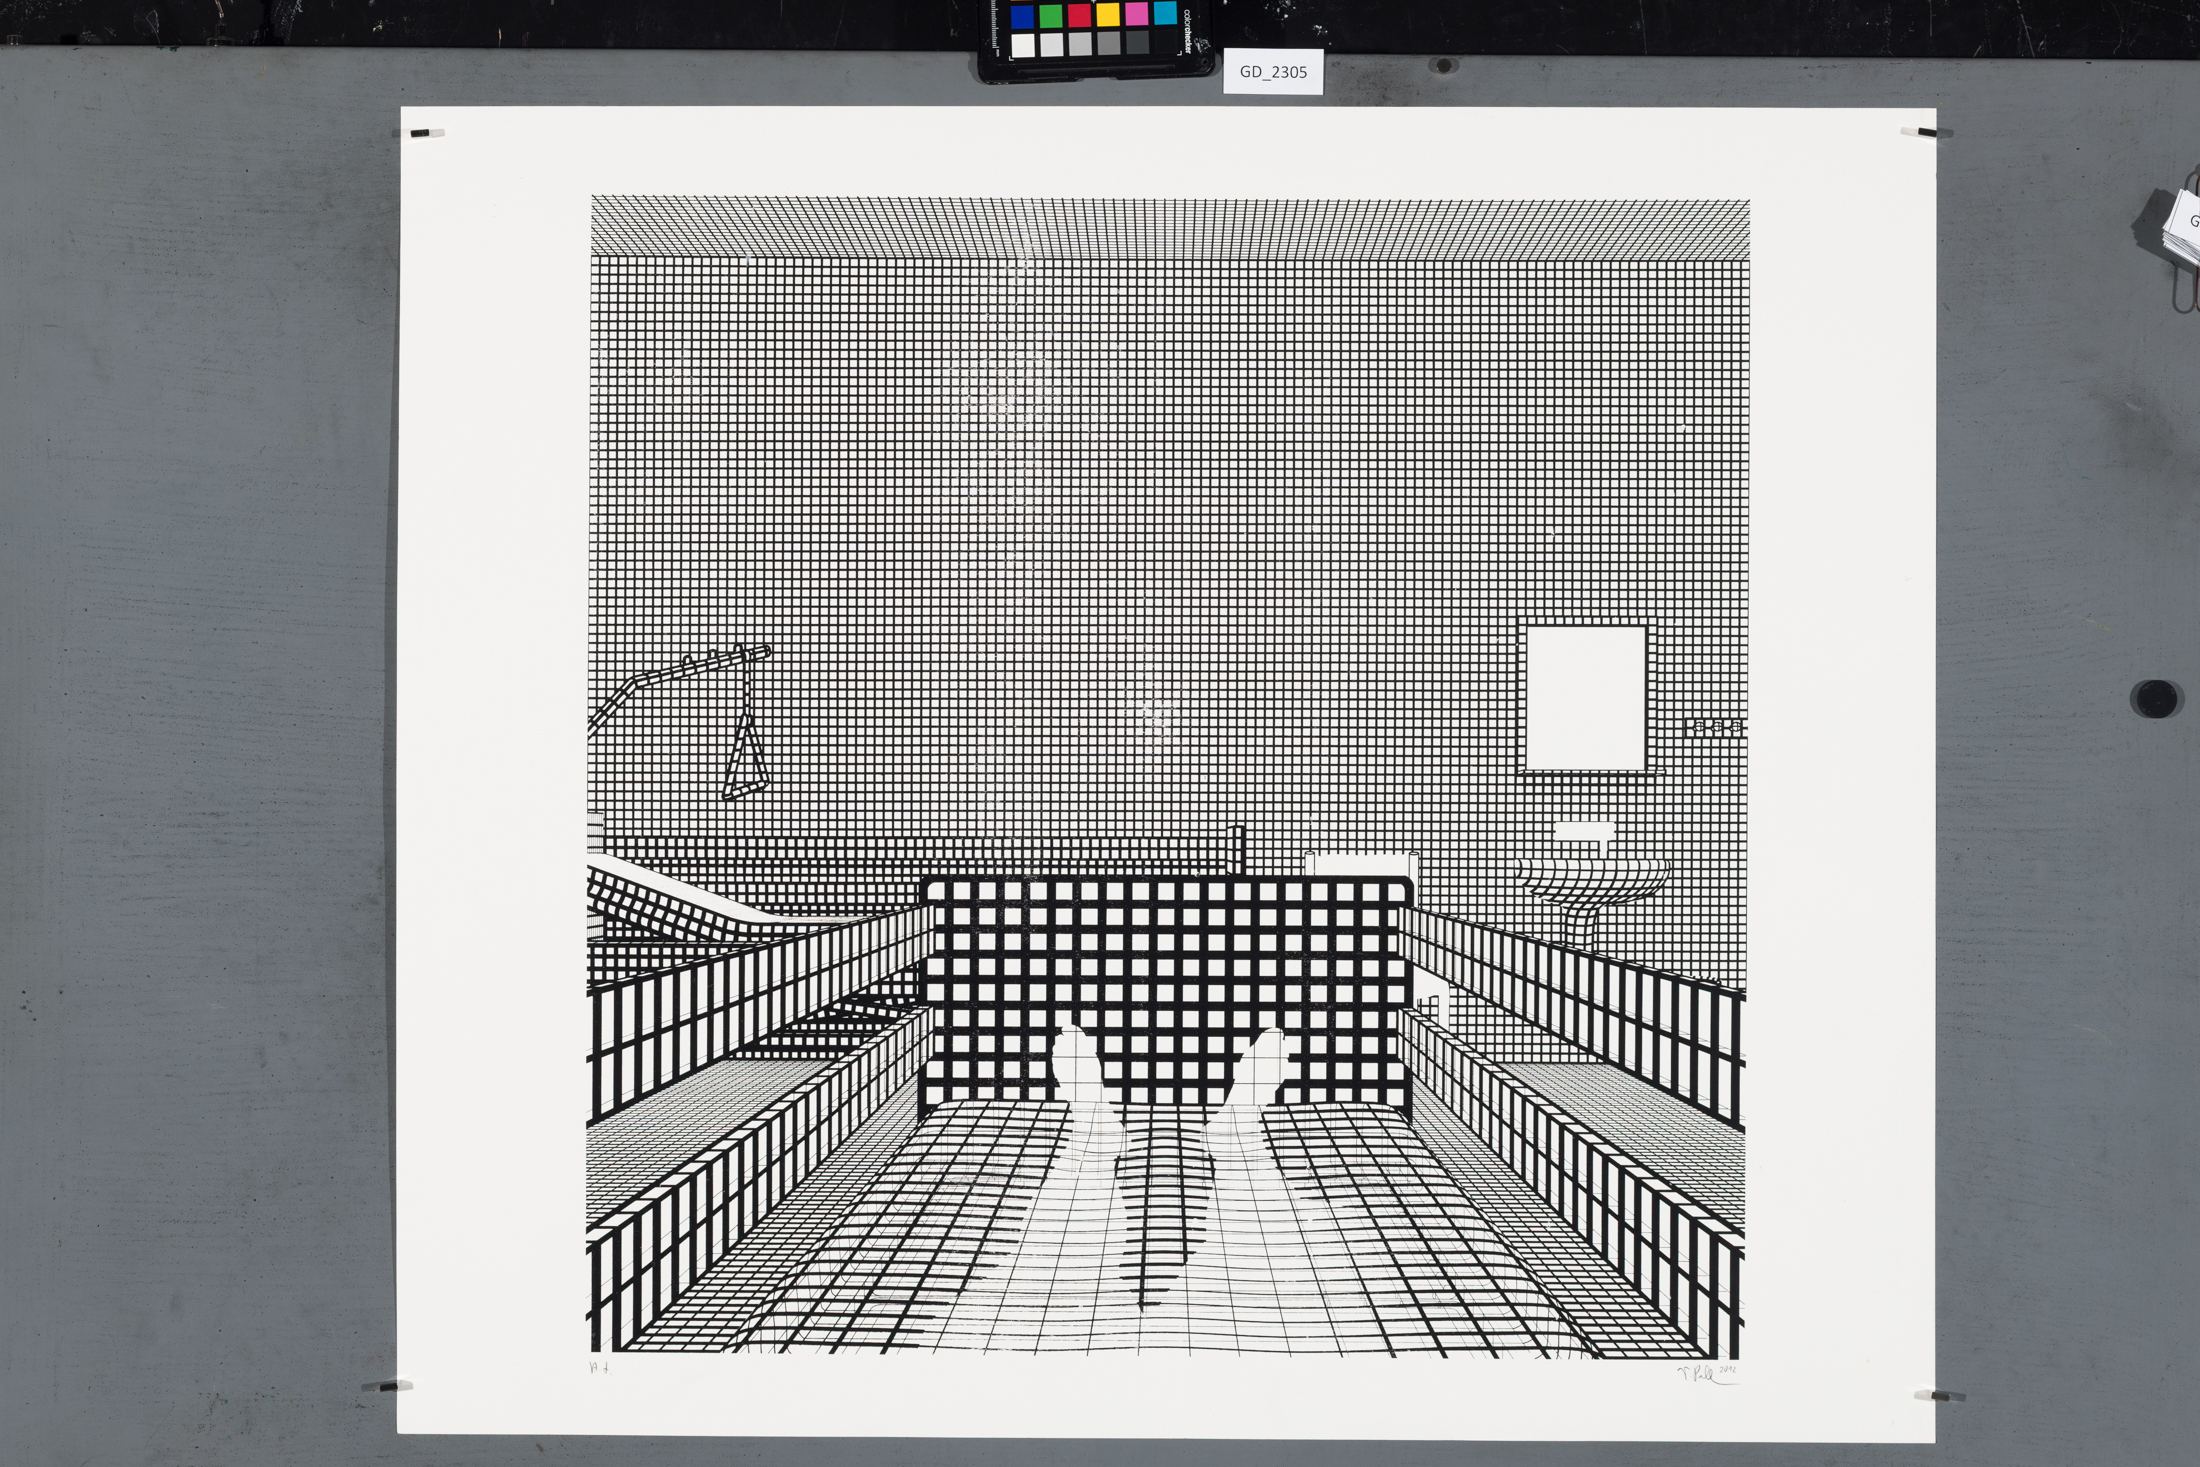Click the hanging triangle grab handle

point(745,765)
